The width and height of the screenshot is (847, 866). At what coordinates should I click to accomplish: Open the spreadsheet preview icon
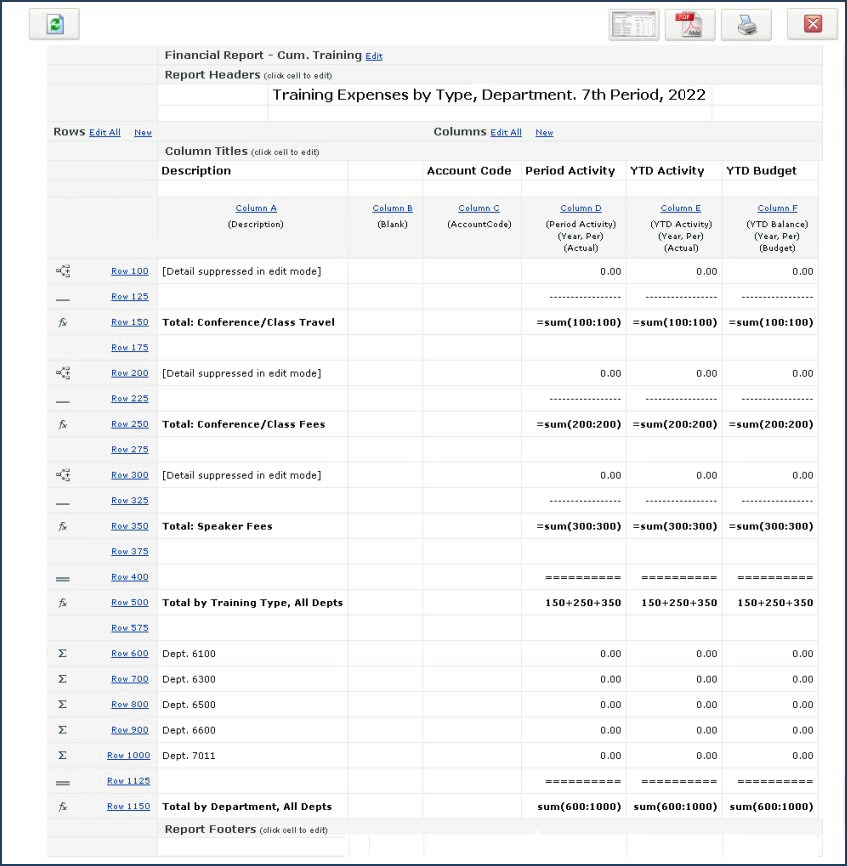634,25
